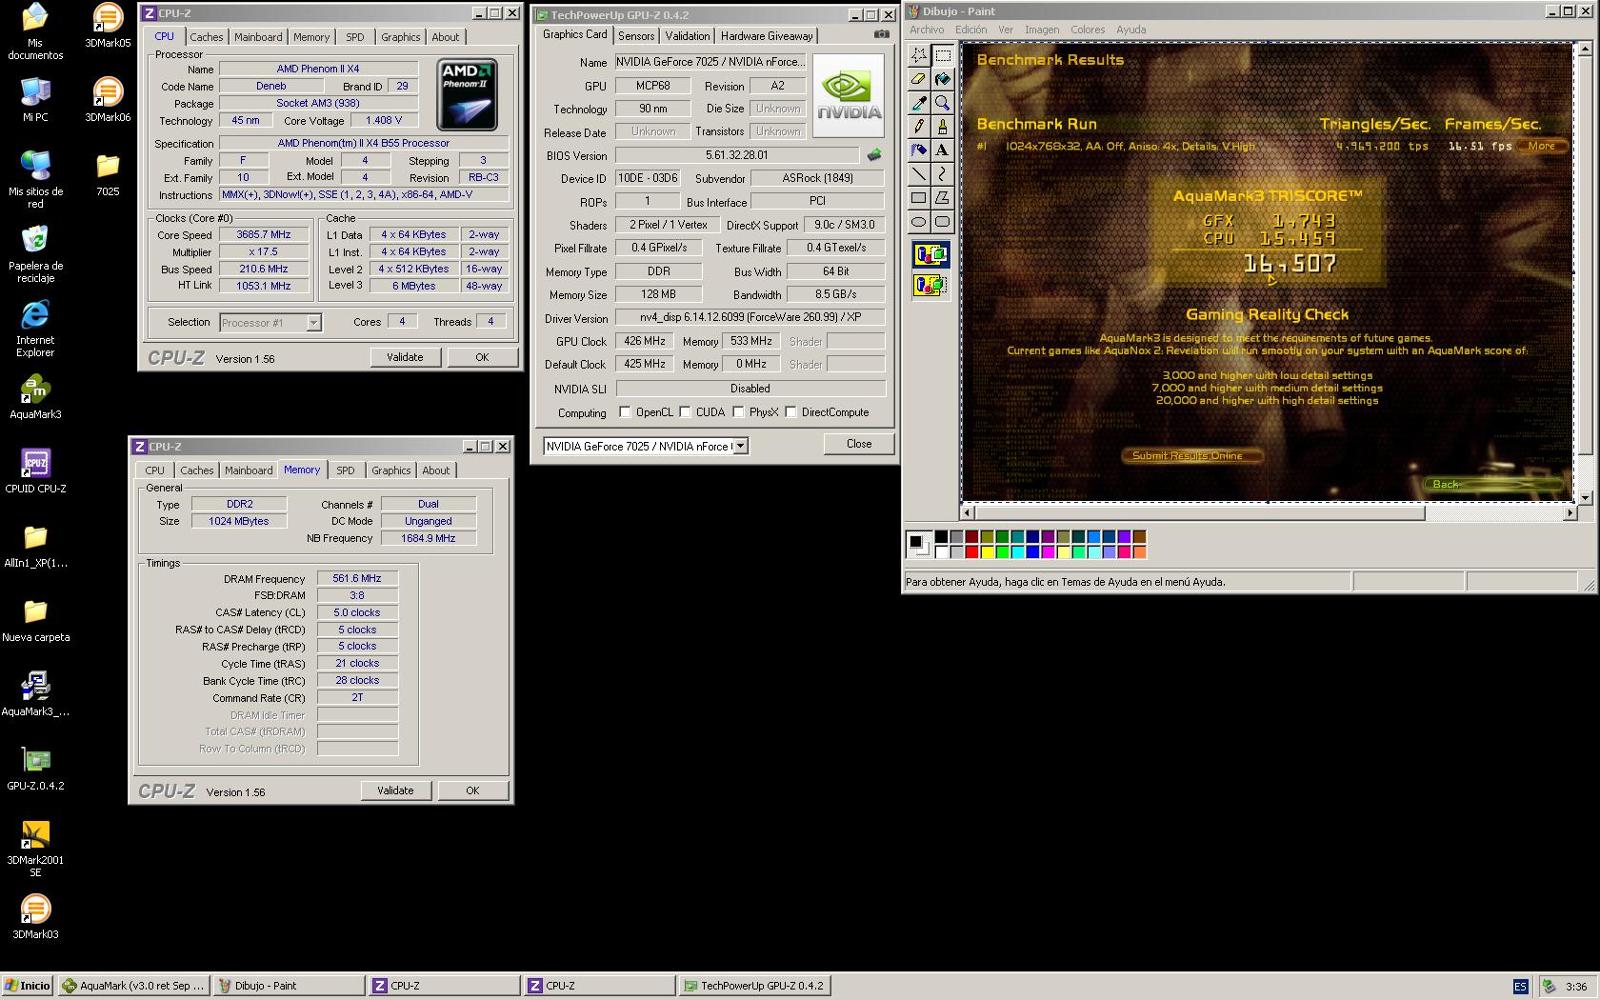Open the AquaMark3 desktop shortcut
The width and height of the screenshot is (1600, 1000).
pyautogui.click(x=35, y=397)
